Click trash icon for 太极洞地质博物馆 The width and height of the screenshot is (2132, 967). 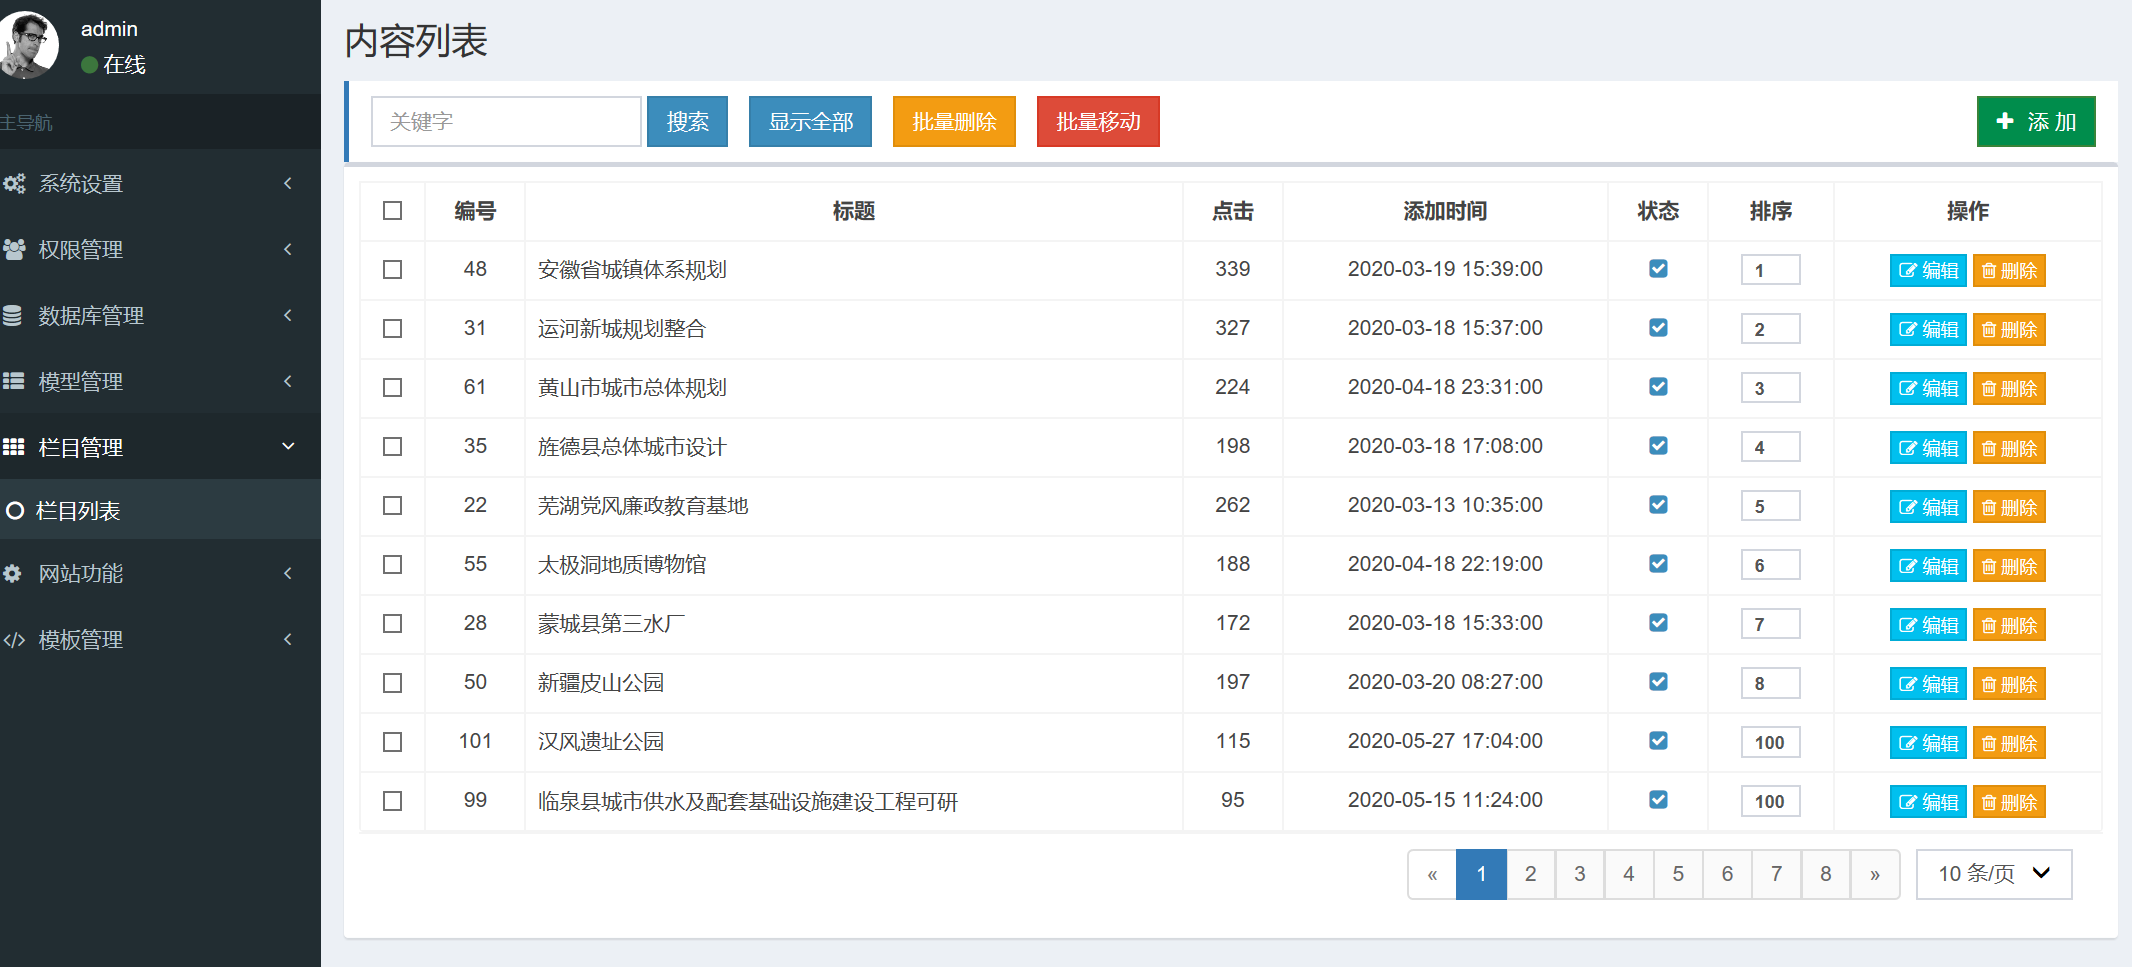(x=1989, y=567)
